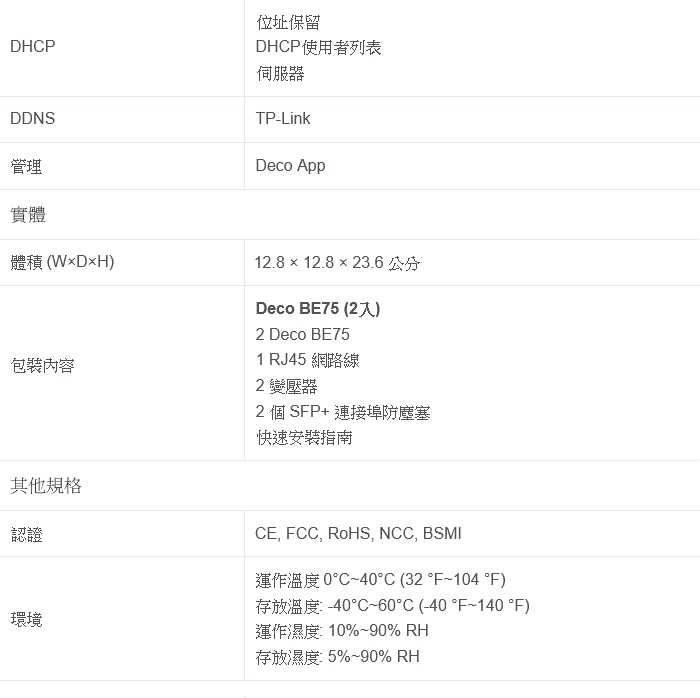Viewport: 700px width, 698px height.
Task: Click the 運作溫度 0°C~40°C line
Action: [380, 580]
